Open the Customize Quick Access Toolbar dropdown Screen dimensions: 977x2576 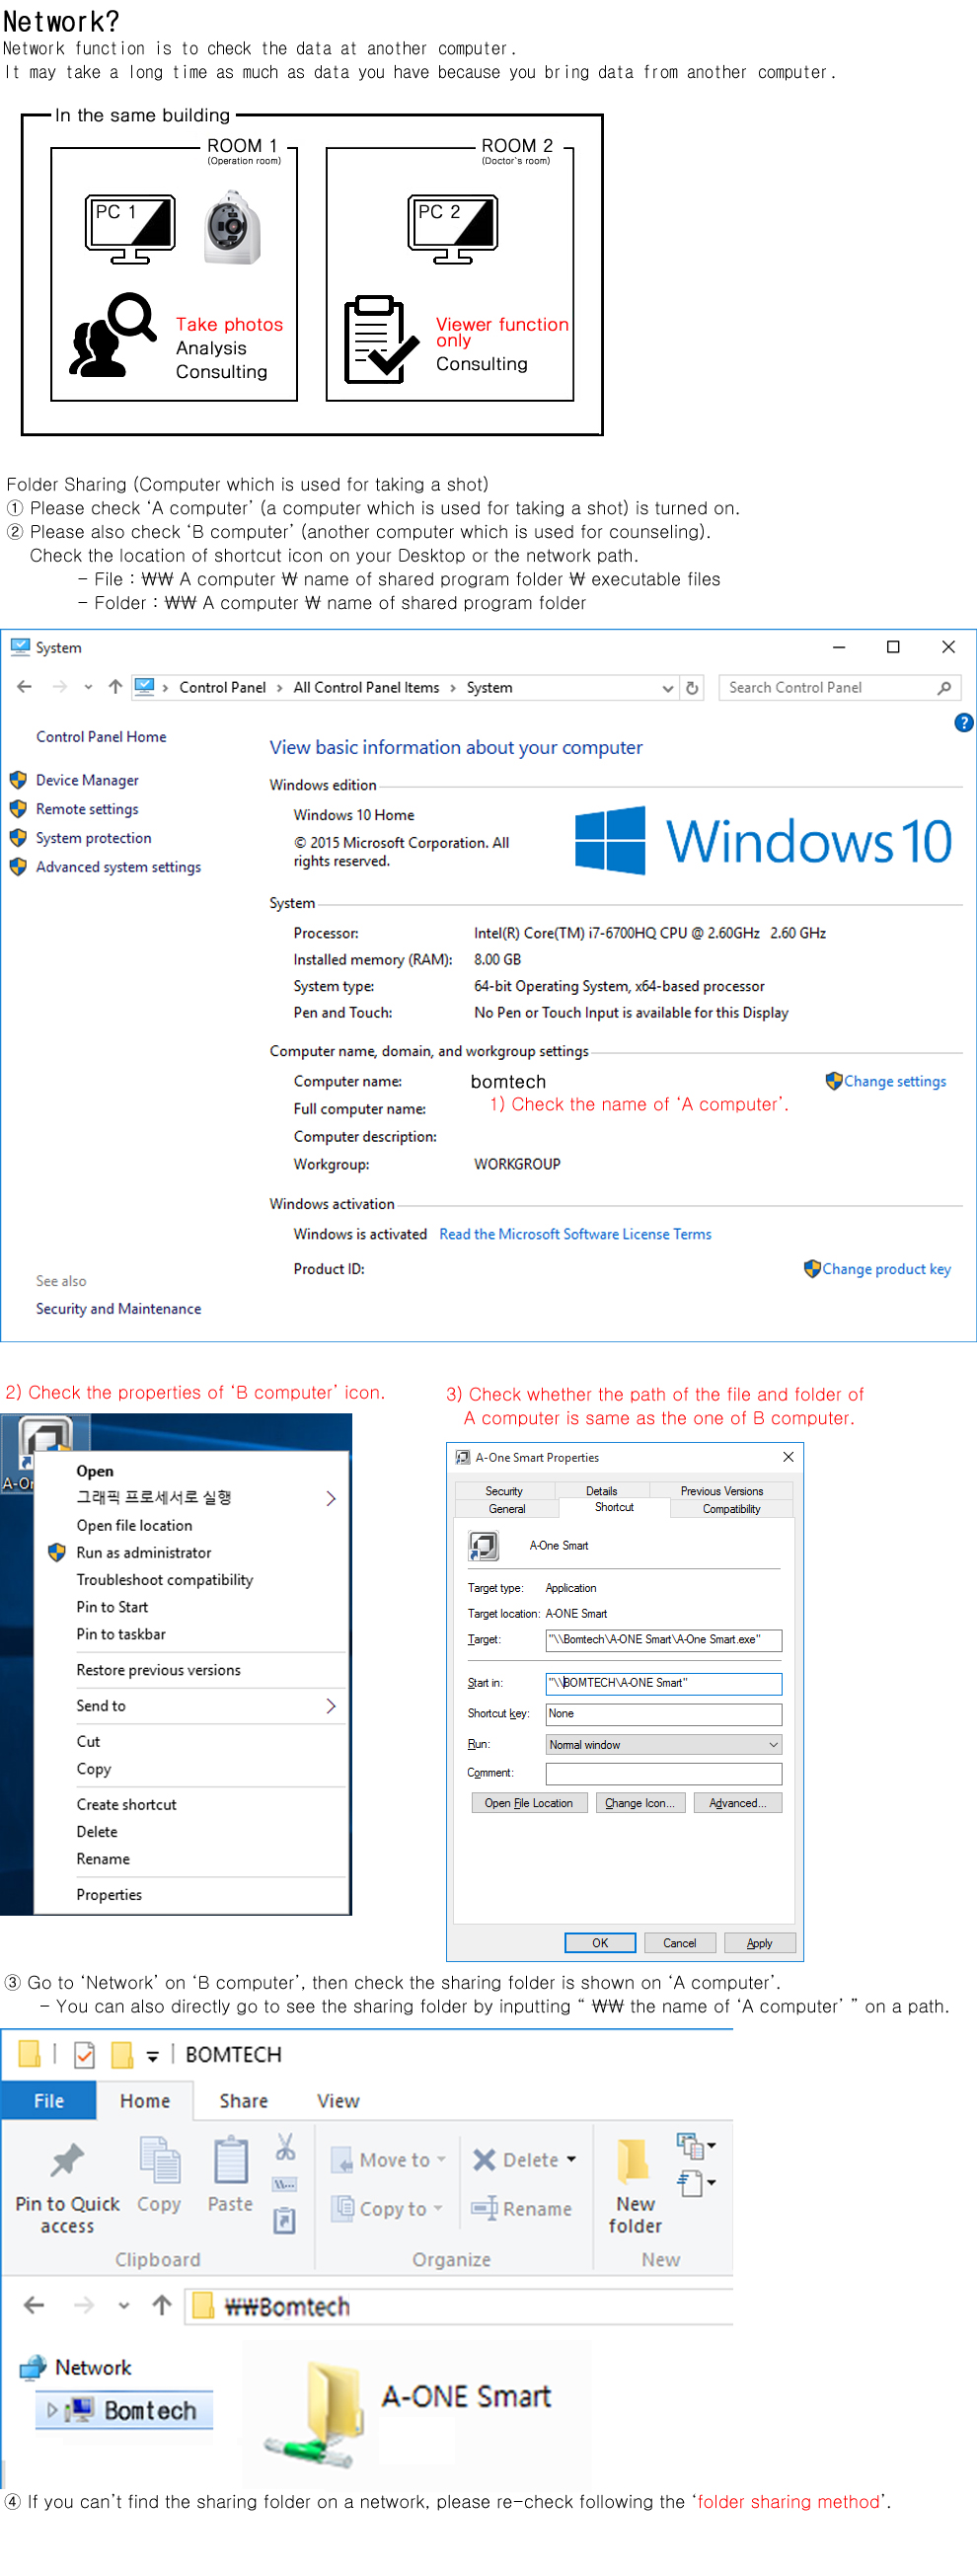tap(153, 2056)
